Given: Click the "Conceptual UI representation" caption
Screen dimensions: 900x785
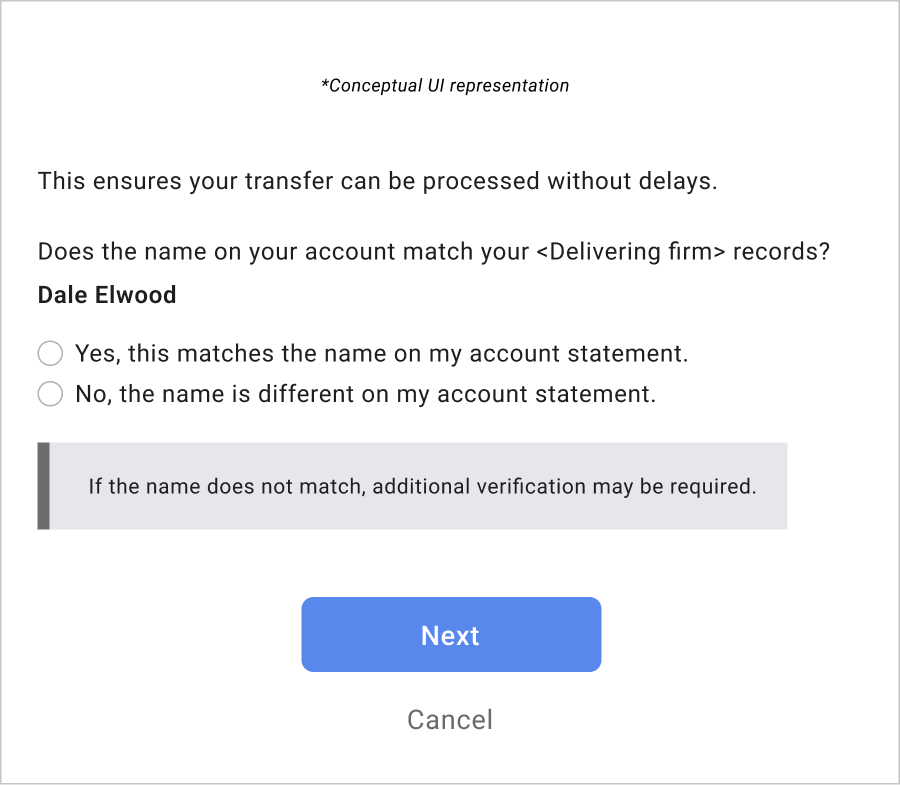Looking at the screenshot, I should [445, 86].
